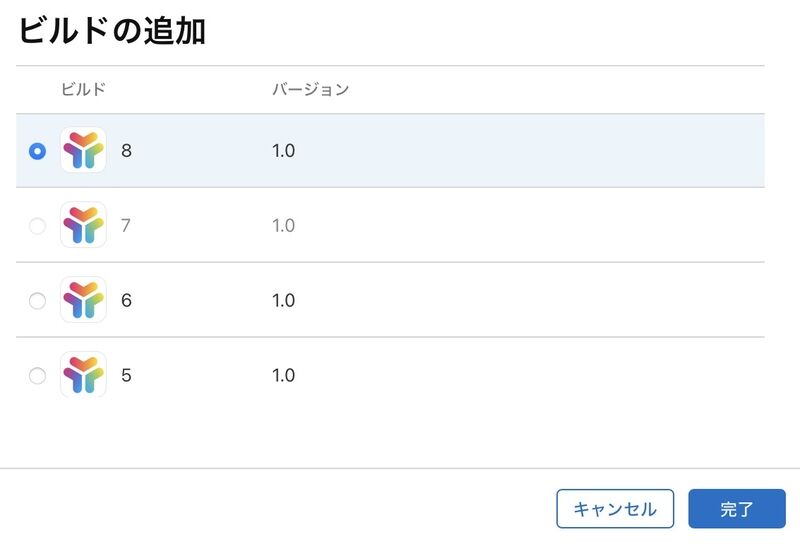Screen dimensions: 800x544
Task: Select the radio button for build 6
Action: coord(37,301)
